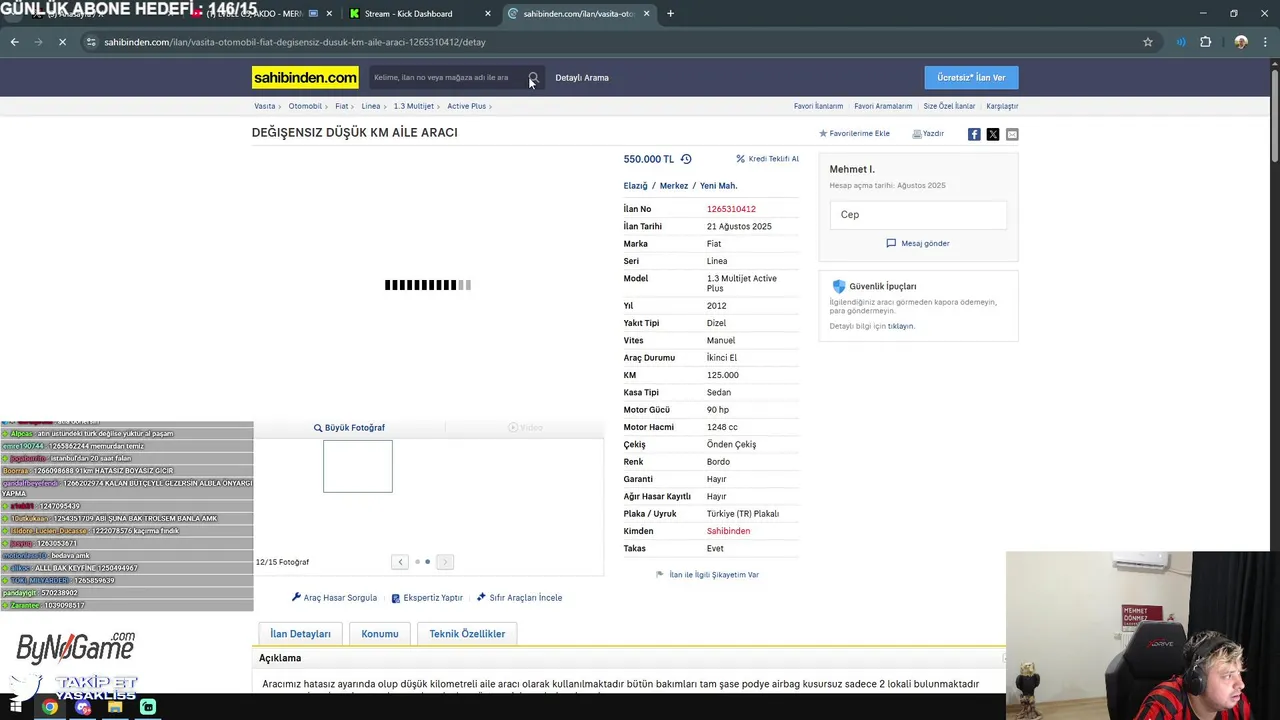
Task: Click Kredi Teklifi Al link
Action: coord(774,159)
